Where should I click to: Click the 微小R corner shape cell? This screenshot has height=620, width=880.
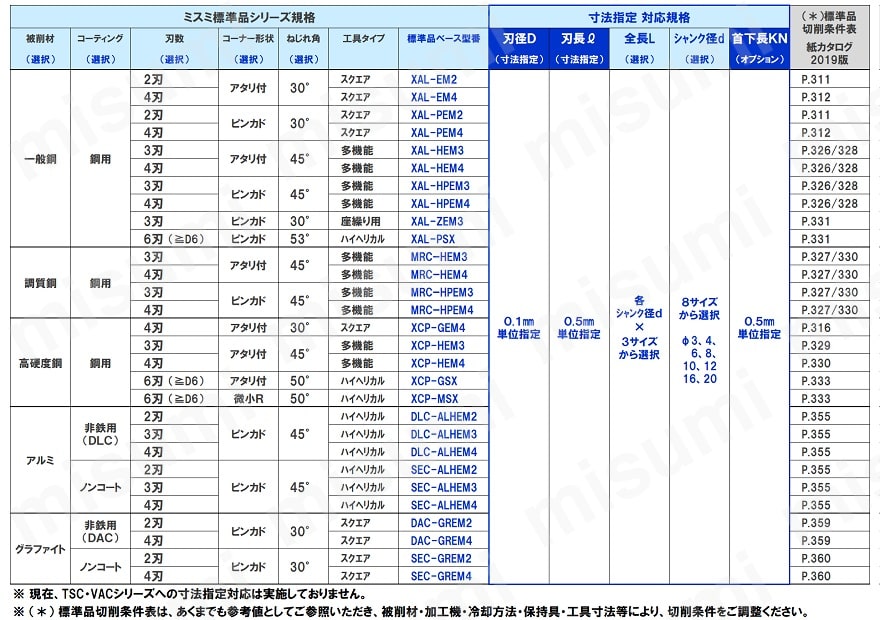[x=248, y=399]
